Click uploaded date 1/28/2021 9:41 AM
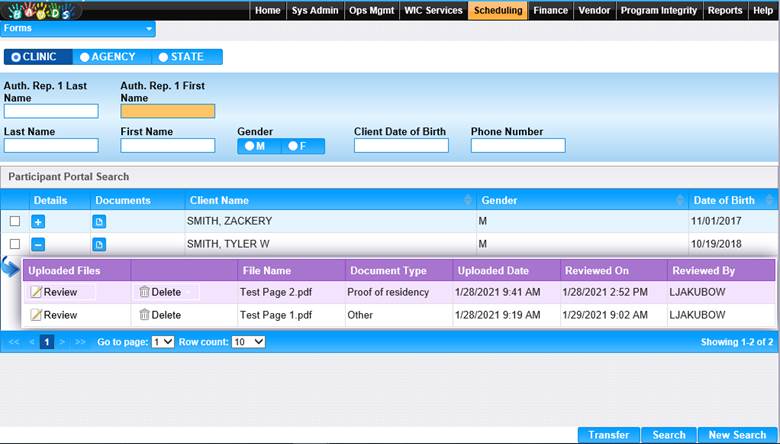 [497, 292]
